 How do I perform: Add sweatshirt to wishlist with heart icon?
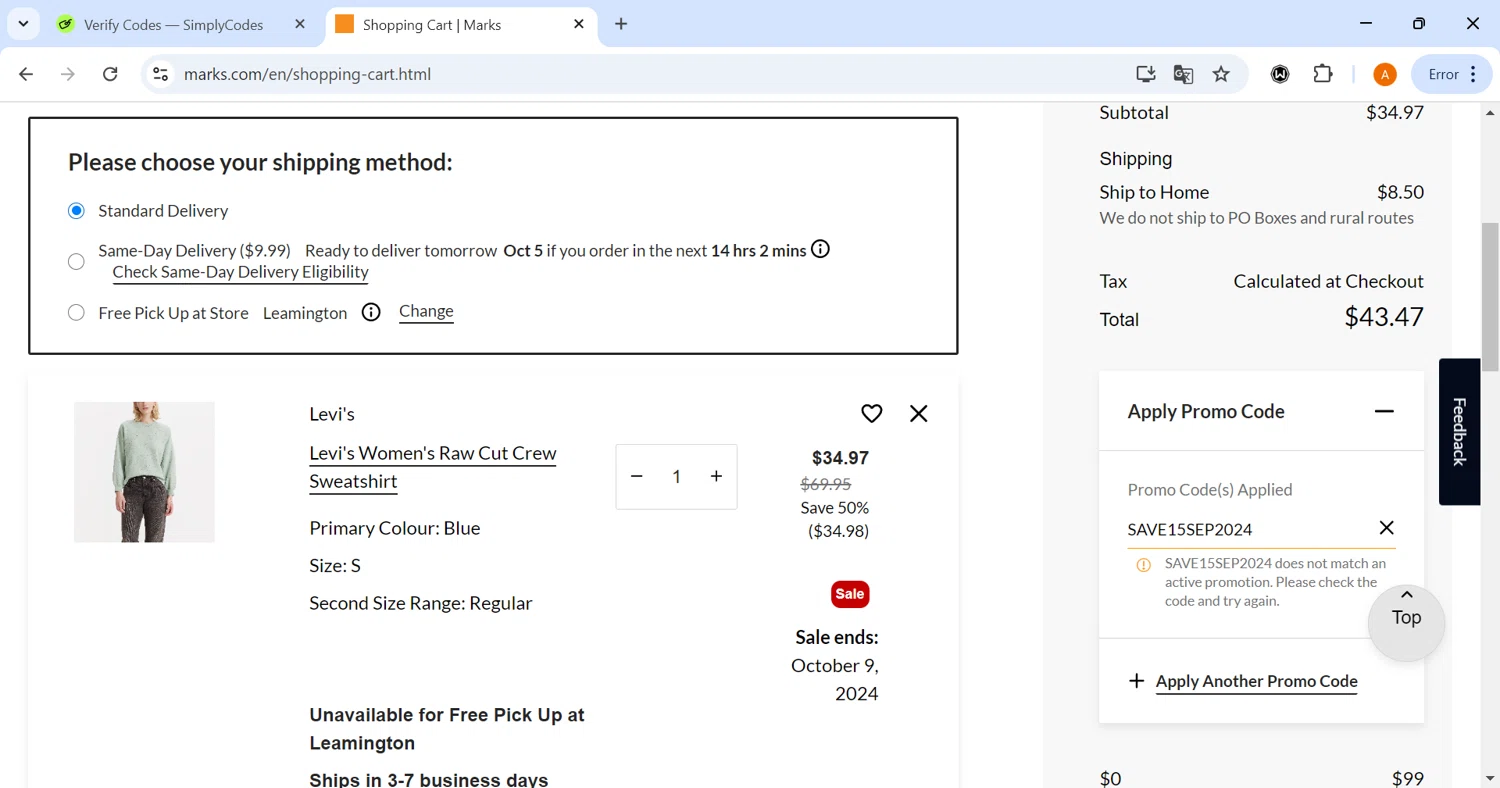871,413
